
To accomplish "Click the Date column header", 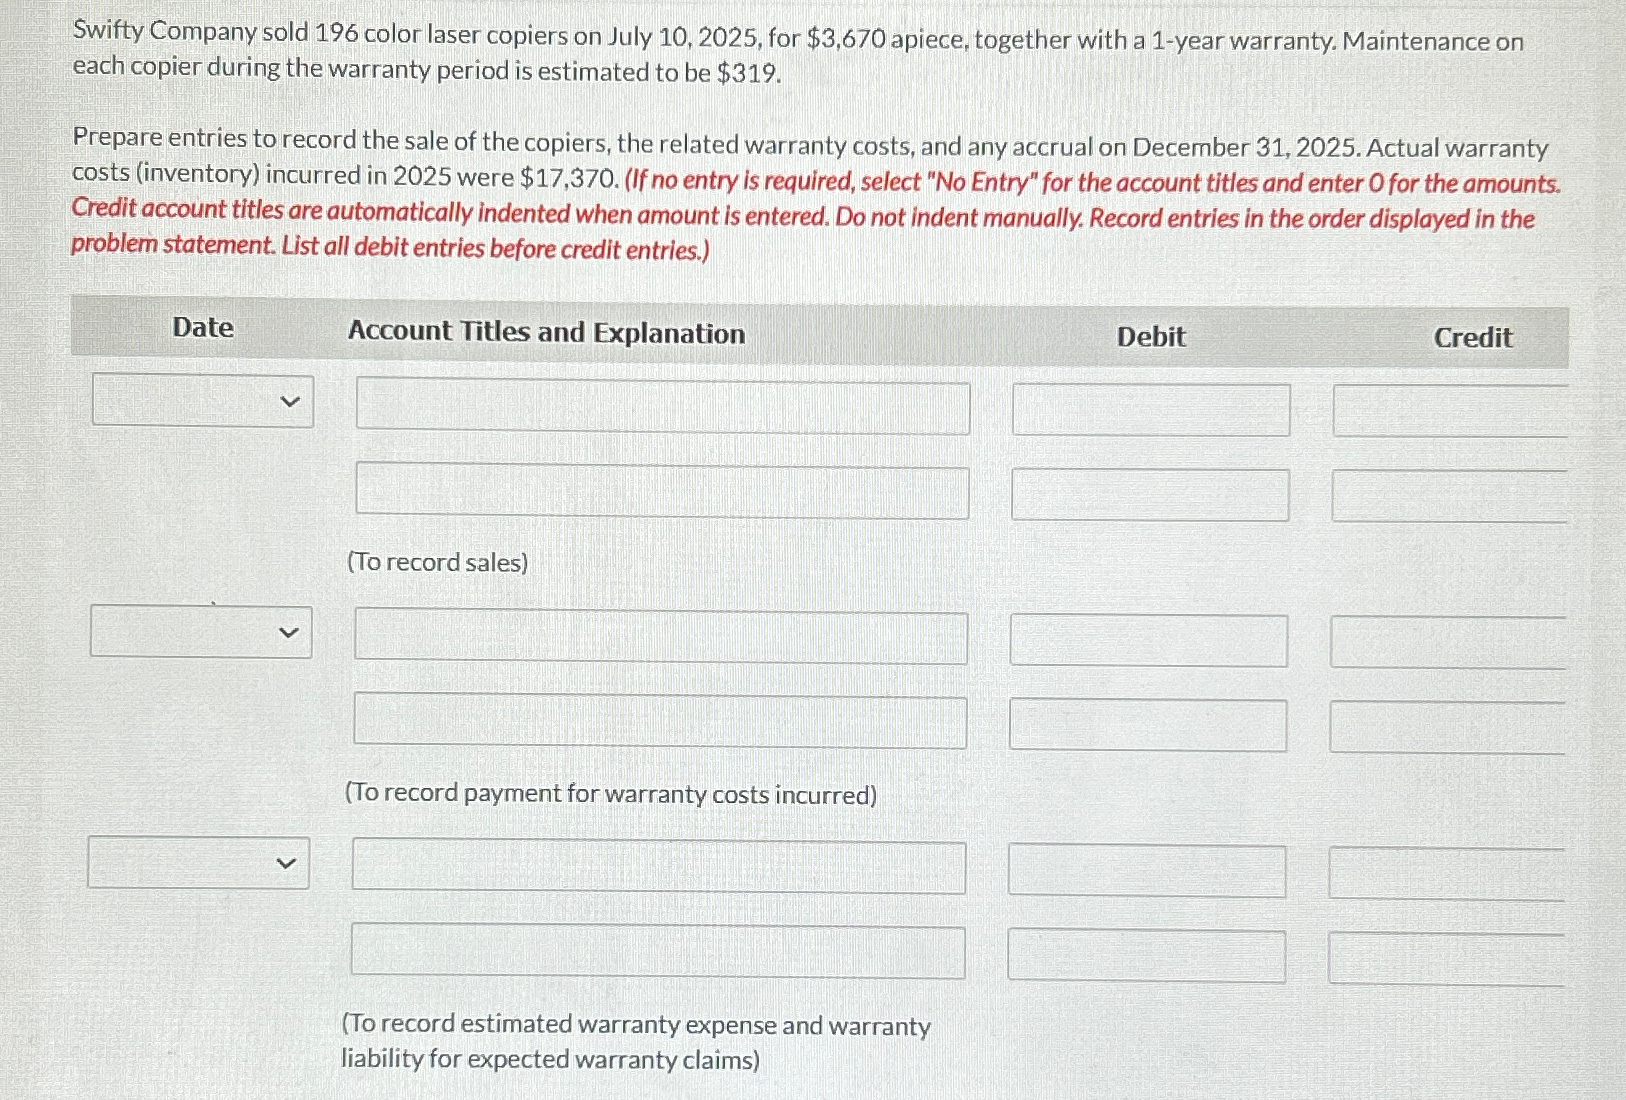I will [203, 328].
